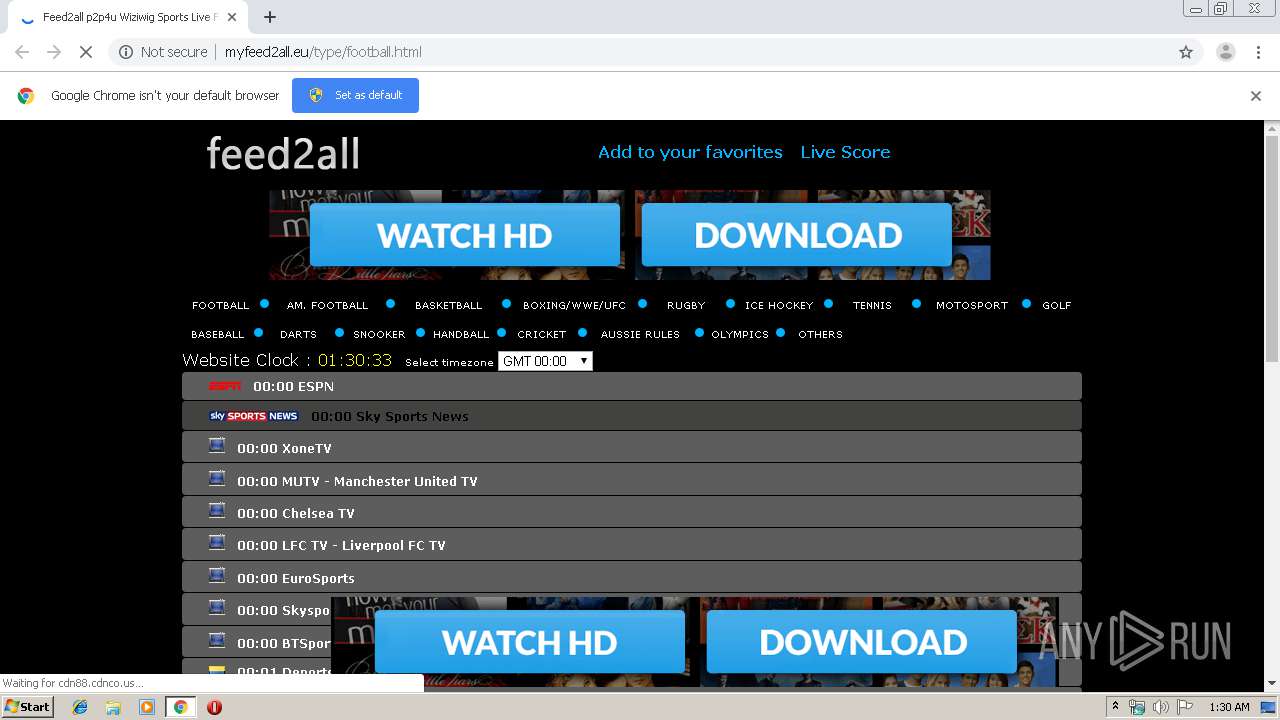Open a new browser tab
Image resolution: width=1280 pixels, height=720 pixels.
point(270,17)
